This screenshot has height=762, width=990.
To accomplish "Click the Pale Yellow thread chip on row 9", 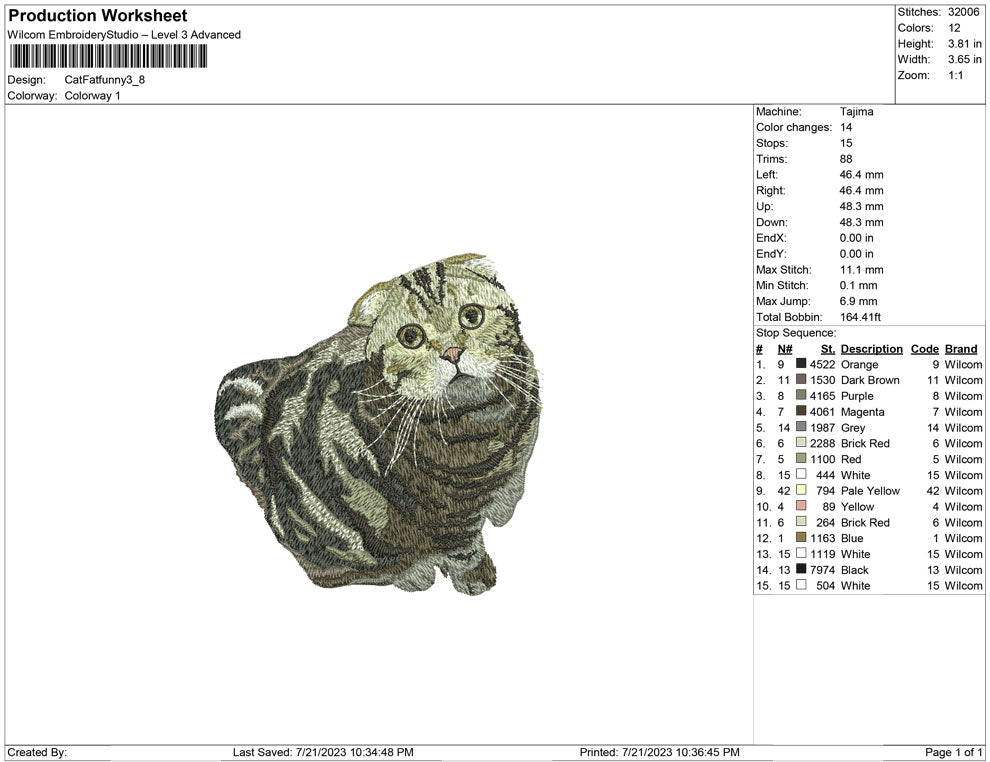I will 800,491.
